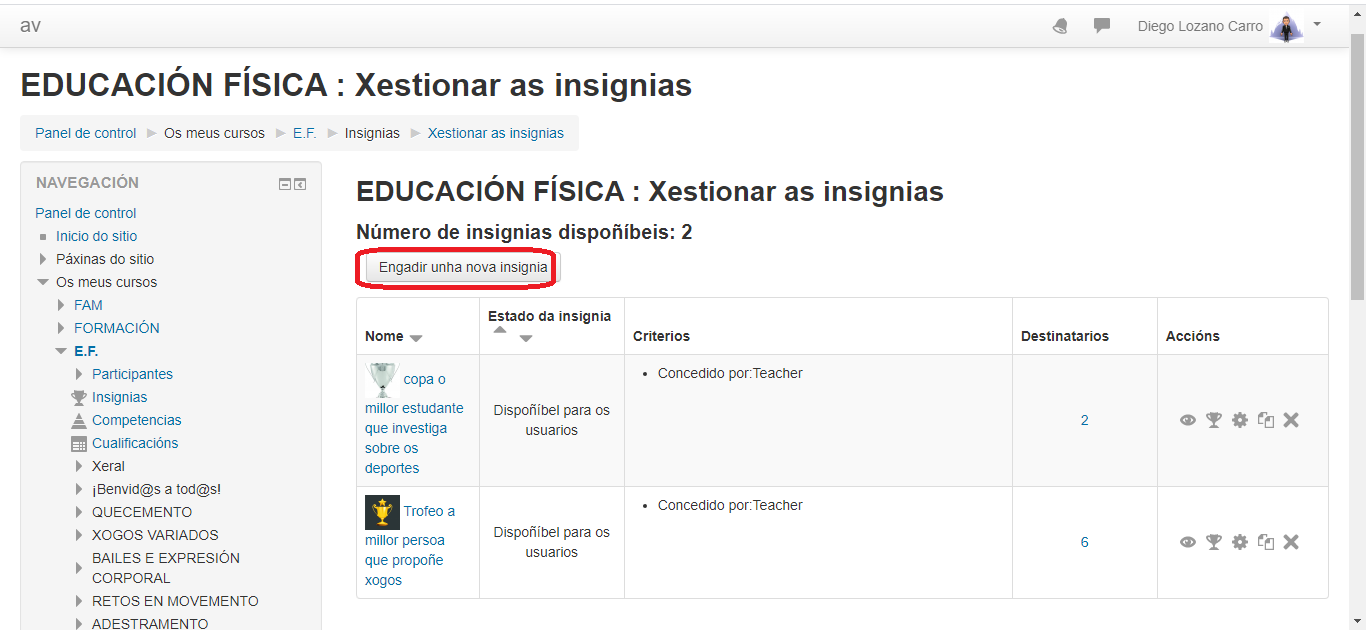Delete the 'Trofeo' badge with X icon
Viewport: 1366px width, 630px height.
coord(1291,542)
